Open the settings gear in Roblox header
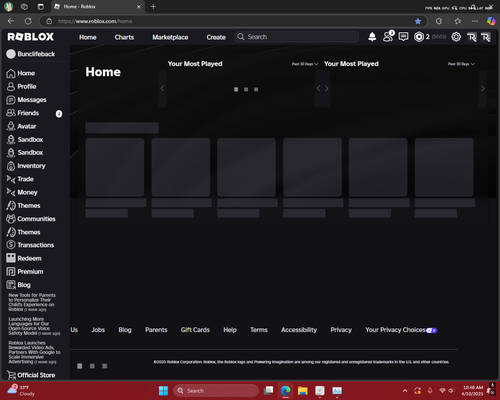500x400 pixels. tap(456, 37)
